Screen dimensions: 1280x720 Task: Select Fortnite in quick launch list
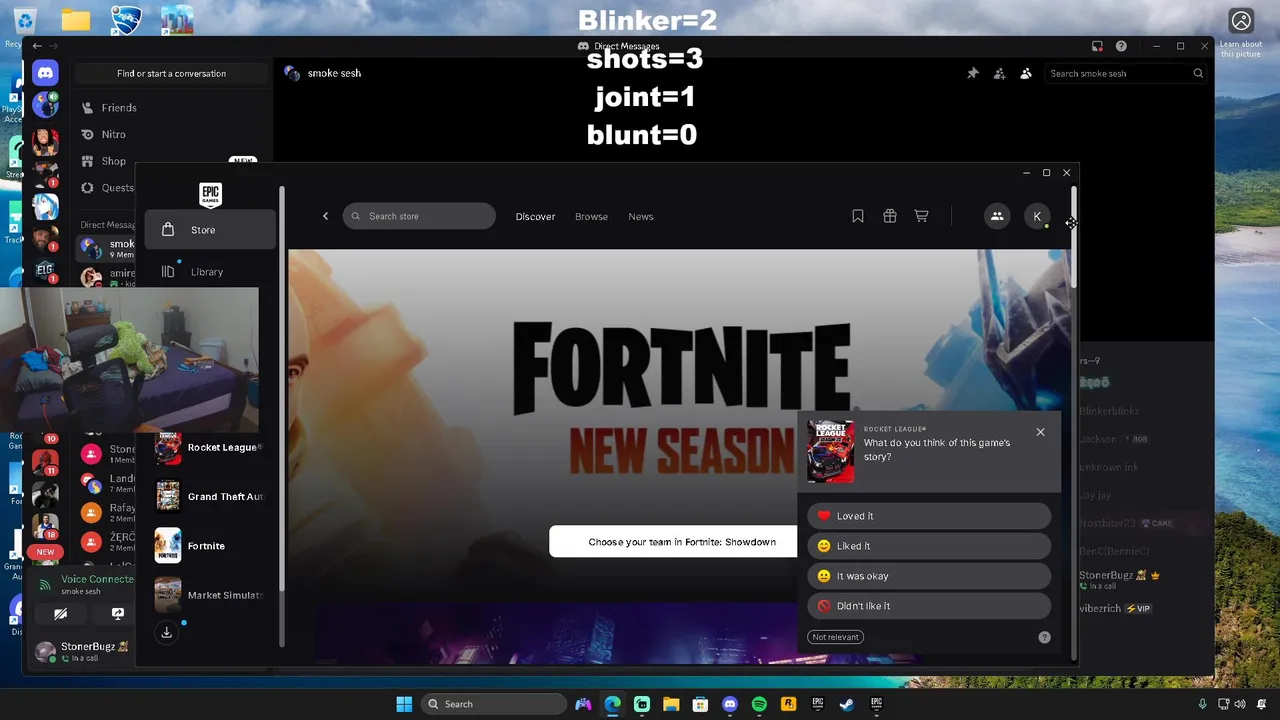[x=211, y=546]
